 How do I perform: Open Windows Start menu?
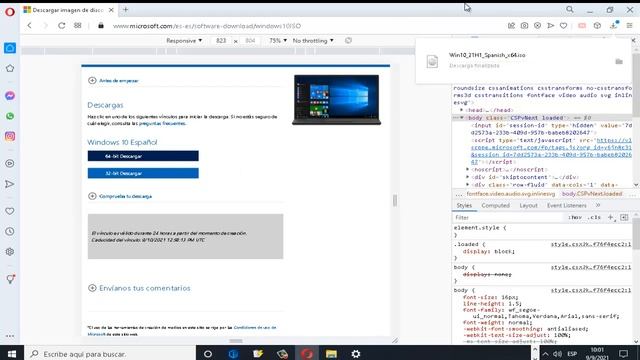click(x=12, y=353)
